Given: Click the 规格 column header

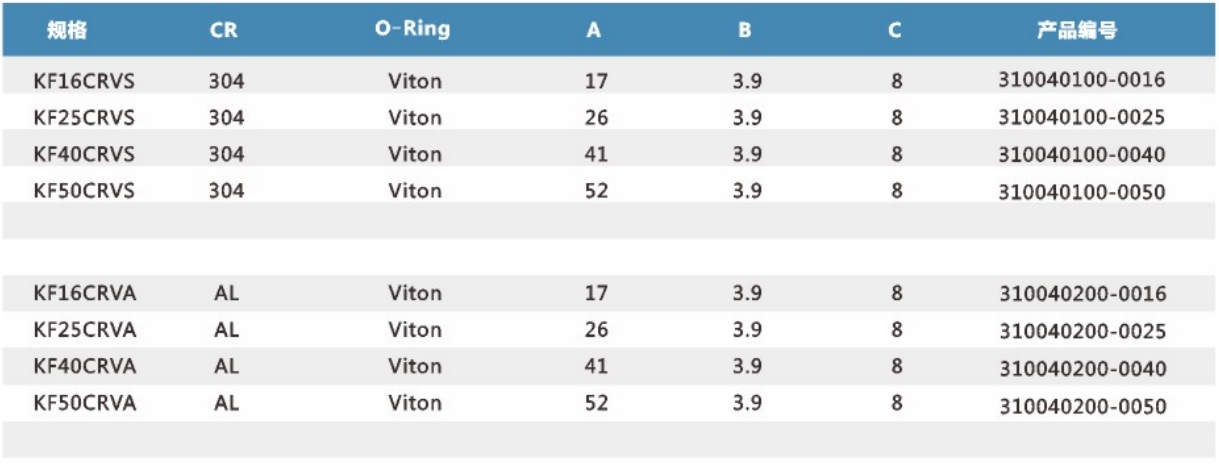Looking at the screenshot, I should click(68, 31).
